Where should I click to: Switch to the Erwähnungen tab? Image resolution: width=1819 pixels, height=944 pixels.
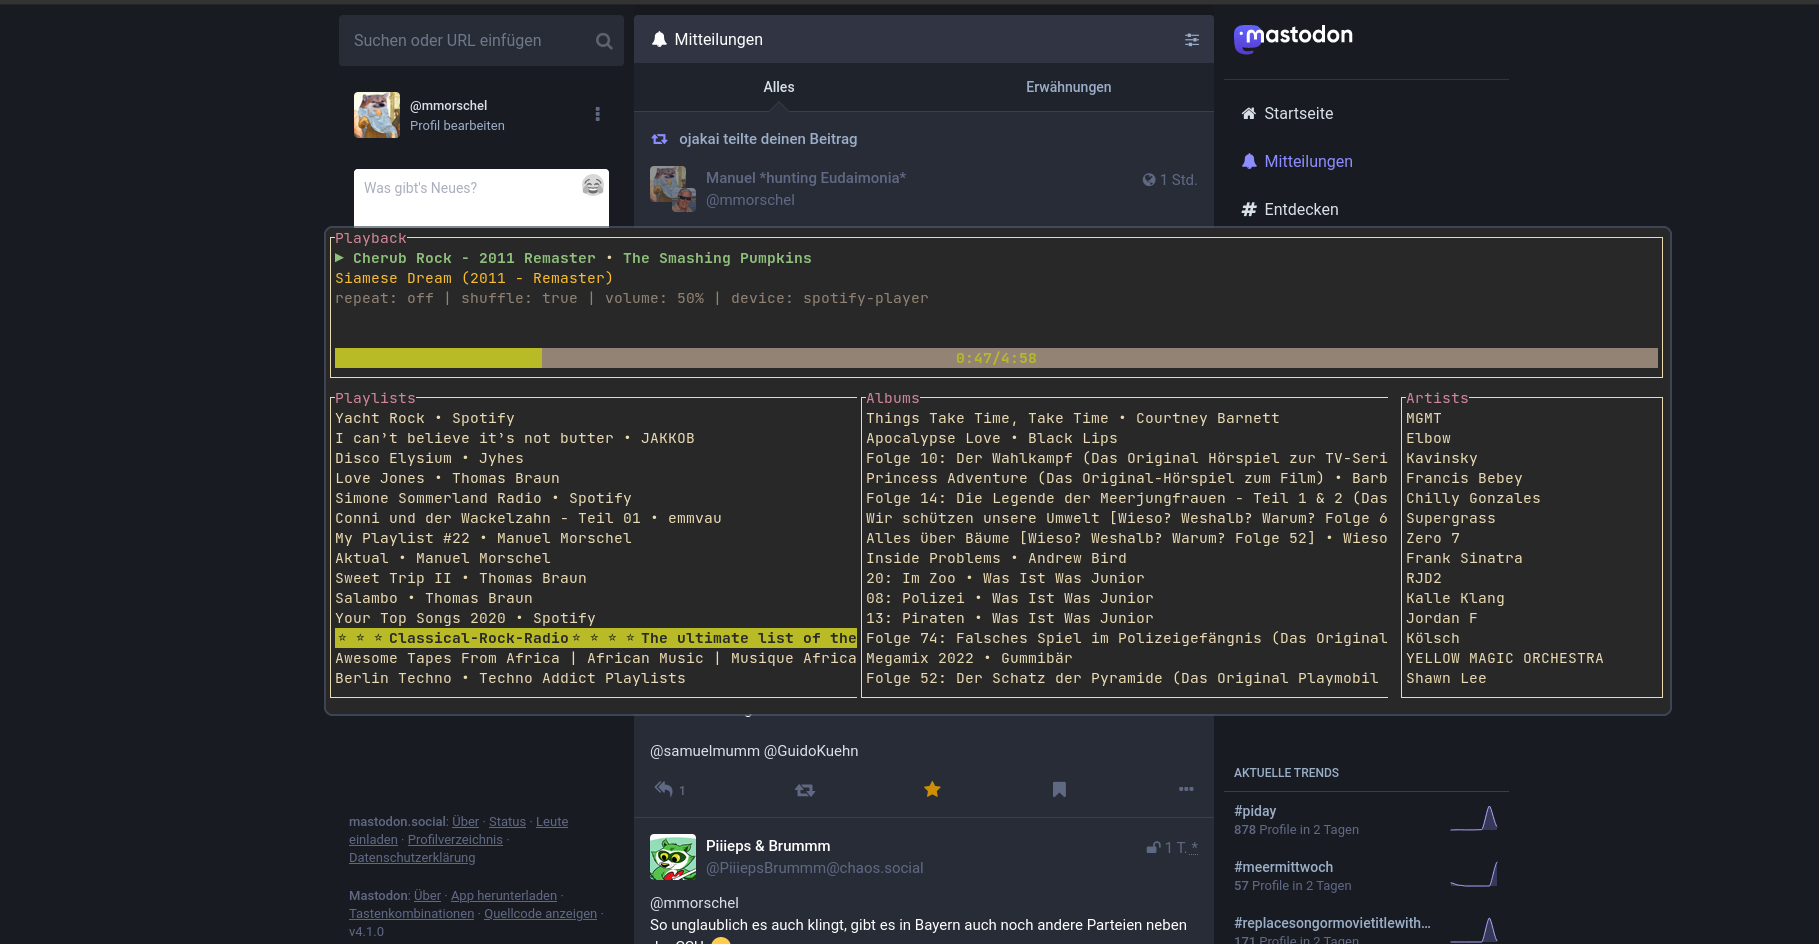(x=1069, y=87)
